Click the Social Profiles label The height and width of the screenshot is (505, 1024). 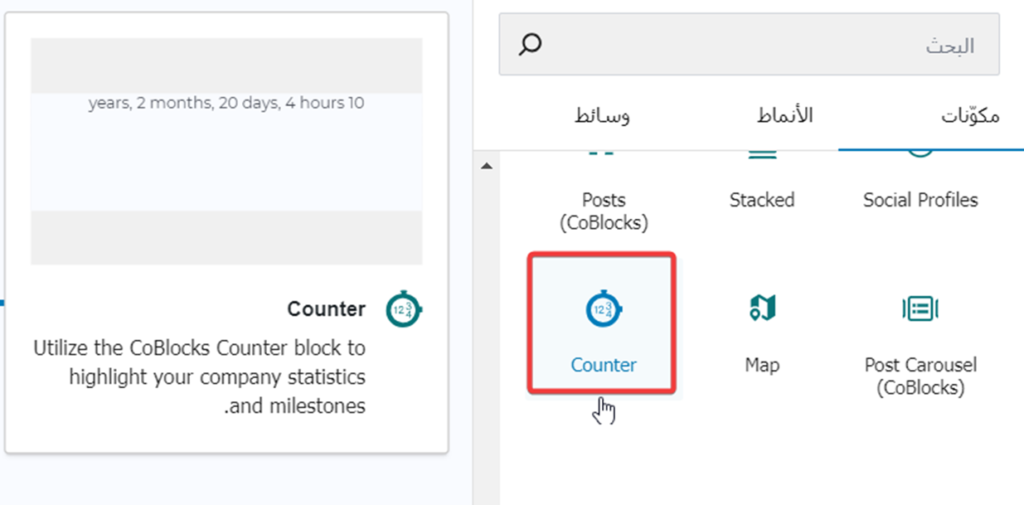click(x=919, y=200)
